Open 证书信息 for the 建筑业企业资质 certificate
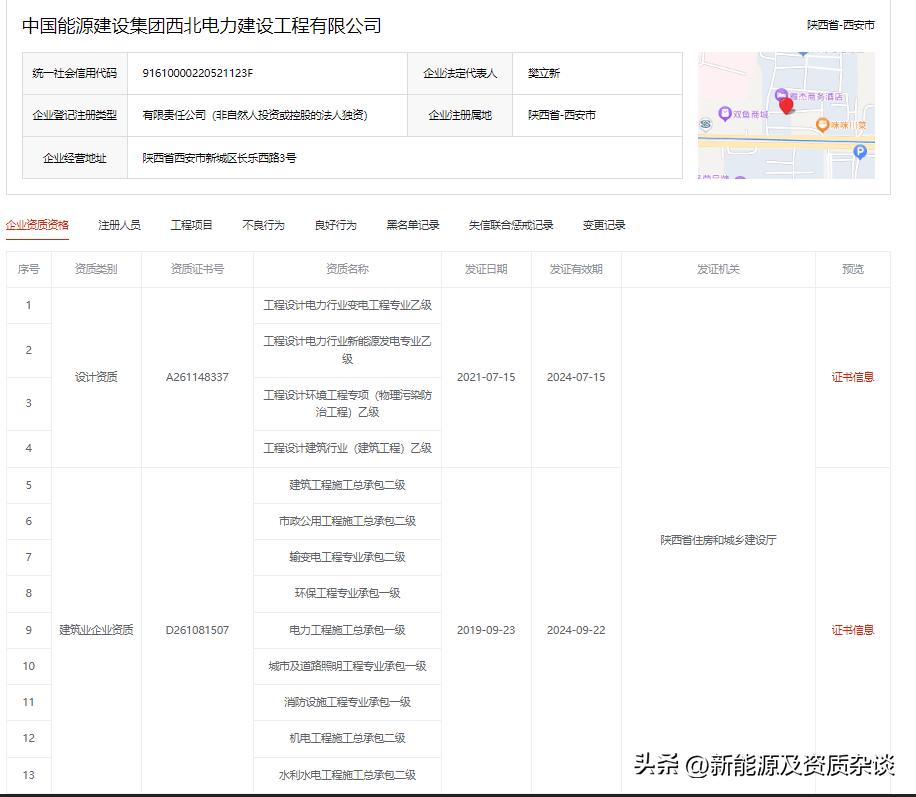Viewport: 916px width, 797px height. pyautogui.click(x=852, y=630)
